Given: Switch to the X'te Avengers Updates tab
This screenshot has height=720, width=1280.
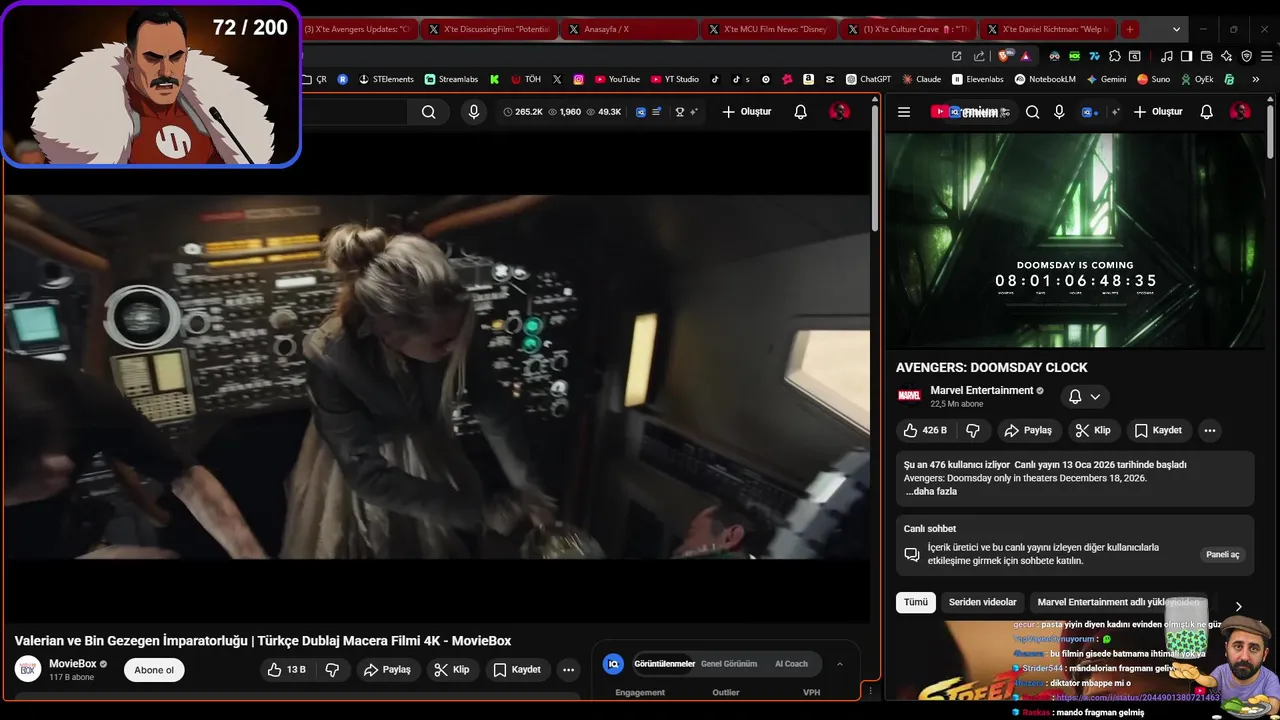Looking at the screenshot, I should pos(356,29).
